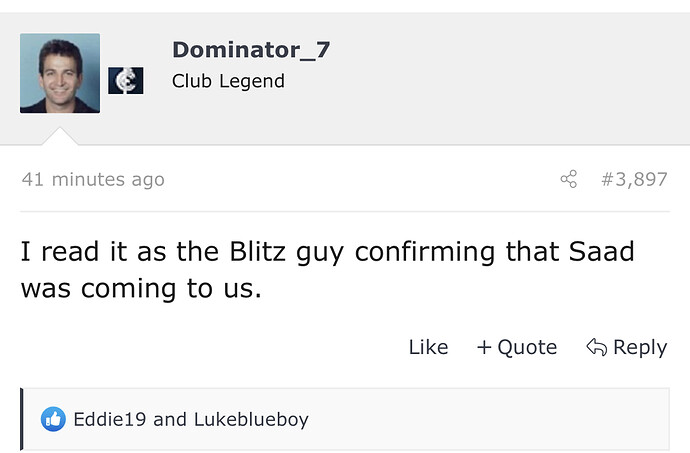Viewport: 690px width, 453px height.
Task: Click the blue thumbs-up reaction icon
Action: 53,419
